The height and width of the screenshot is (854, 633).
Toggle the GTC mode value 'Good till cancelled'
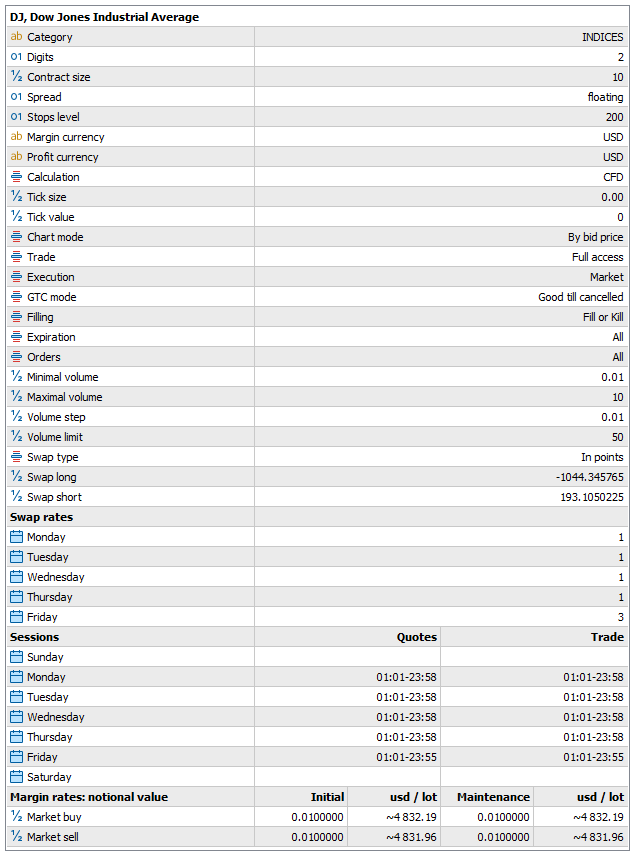(x=576, y=297)
